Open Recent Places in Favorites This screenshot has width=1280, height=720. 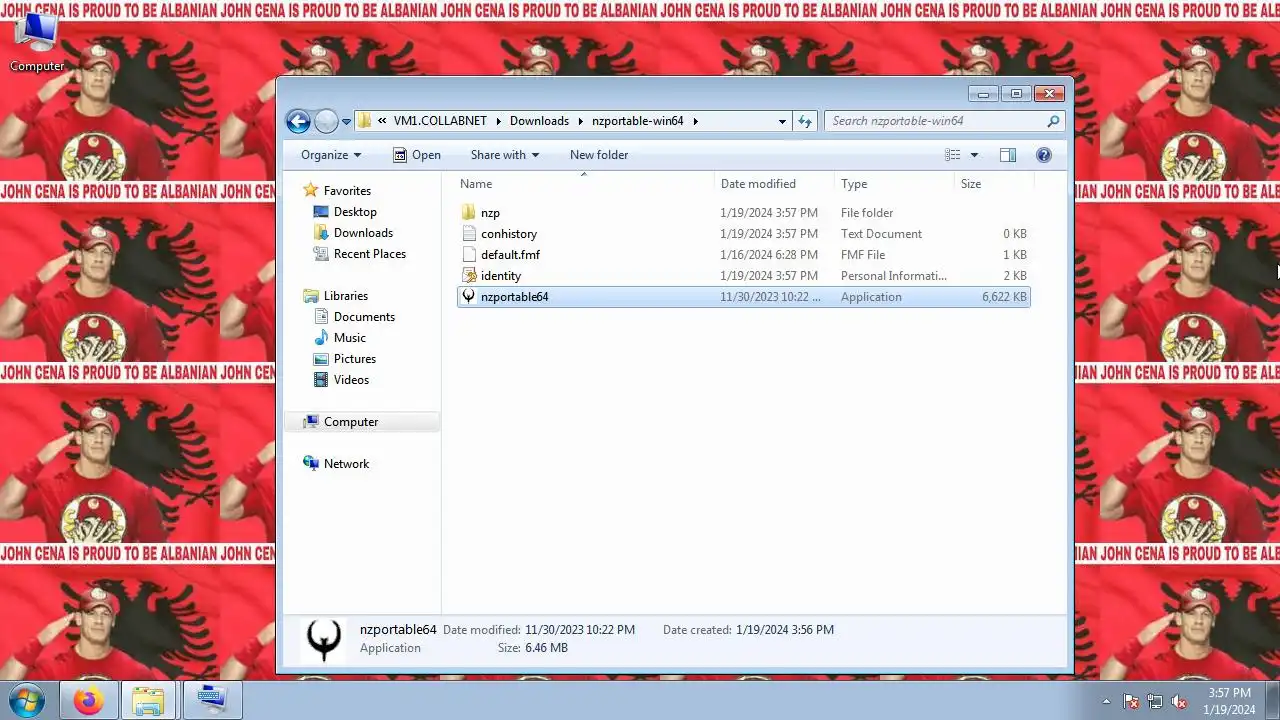(x=370, y=254)
